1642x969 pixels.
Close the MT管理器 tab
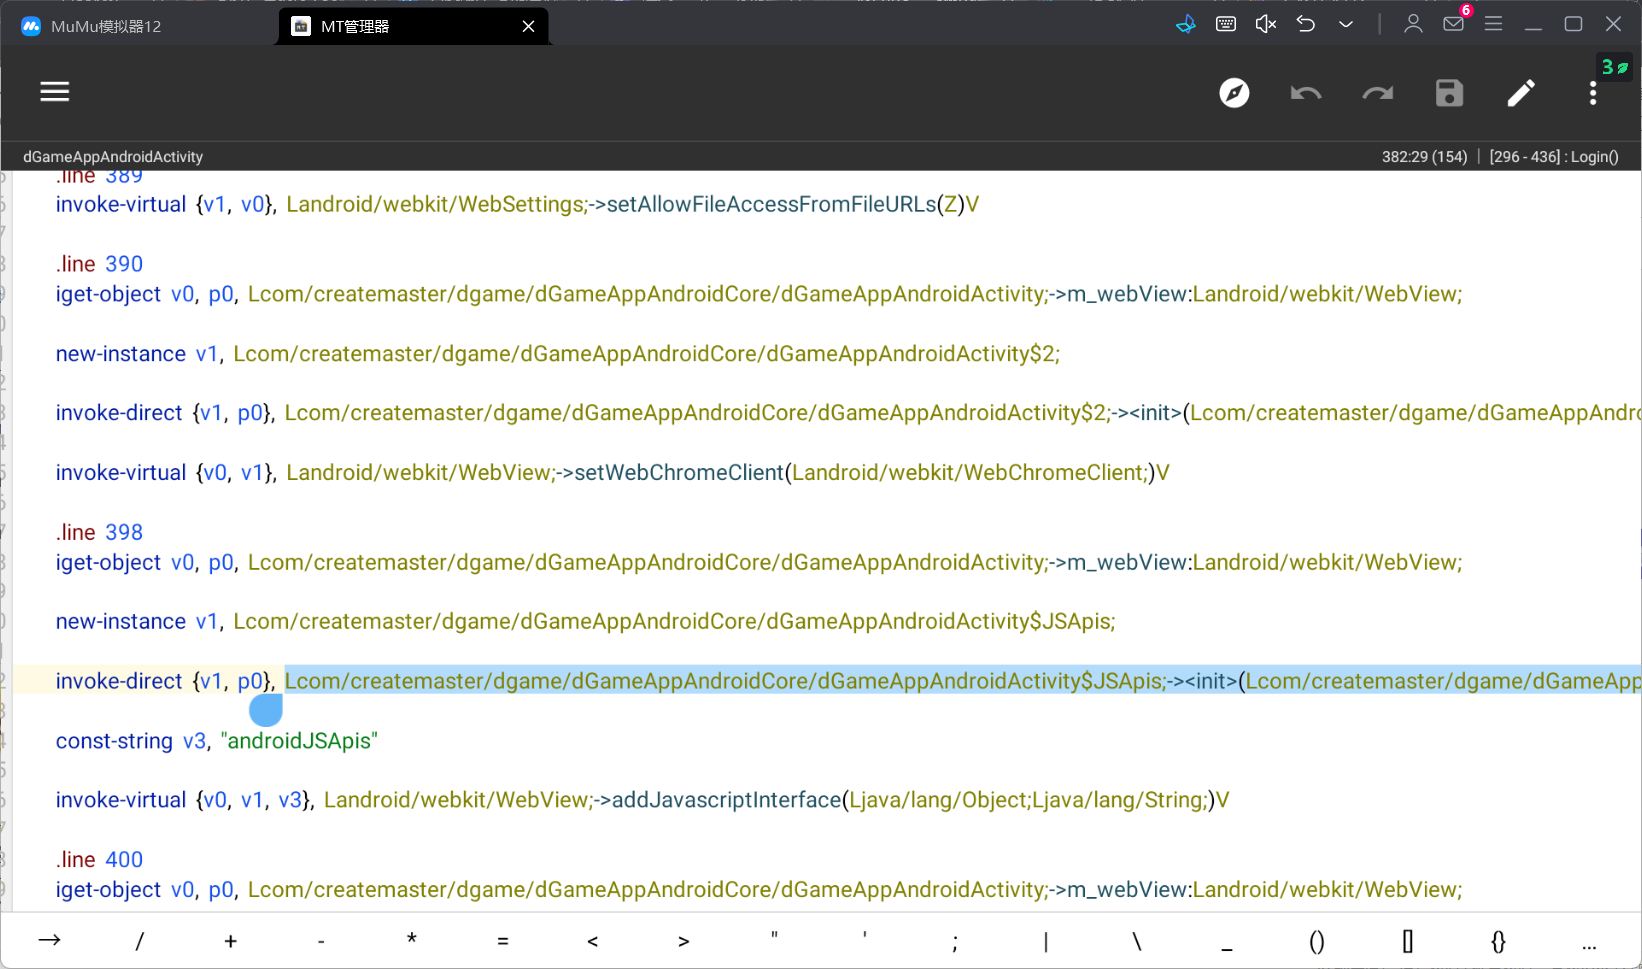(x=528, y=26)
